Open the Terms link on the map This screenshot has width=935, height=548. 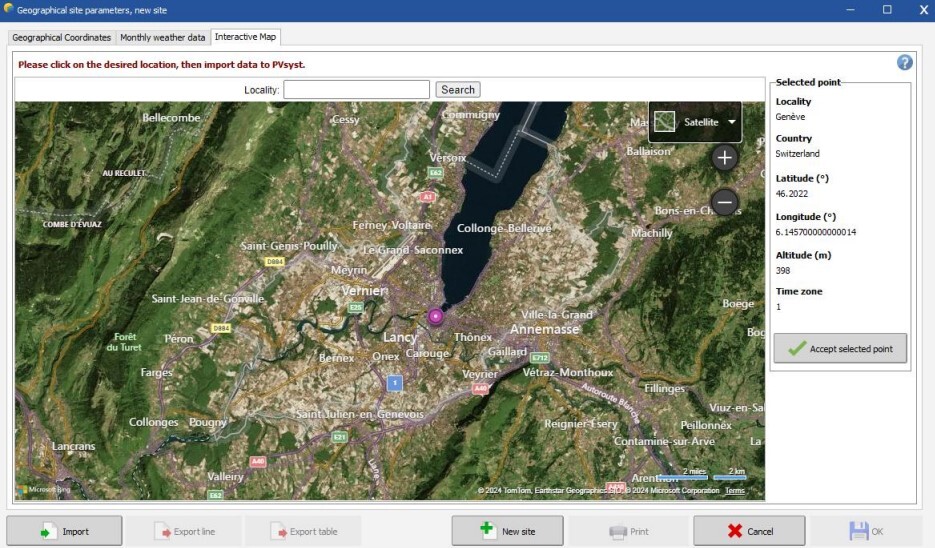coord(735,491)
